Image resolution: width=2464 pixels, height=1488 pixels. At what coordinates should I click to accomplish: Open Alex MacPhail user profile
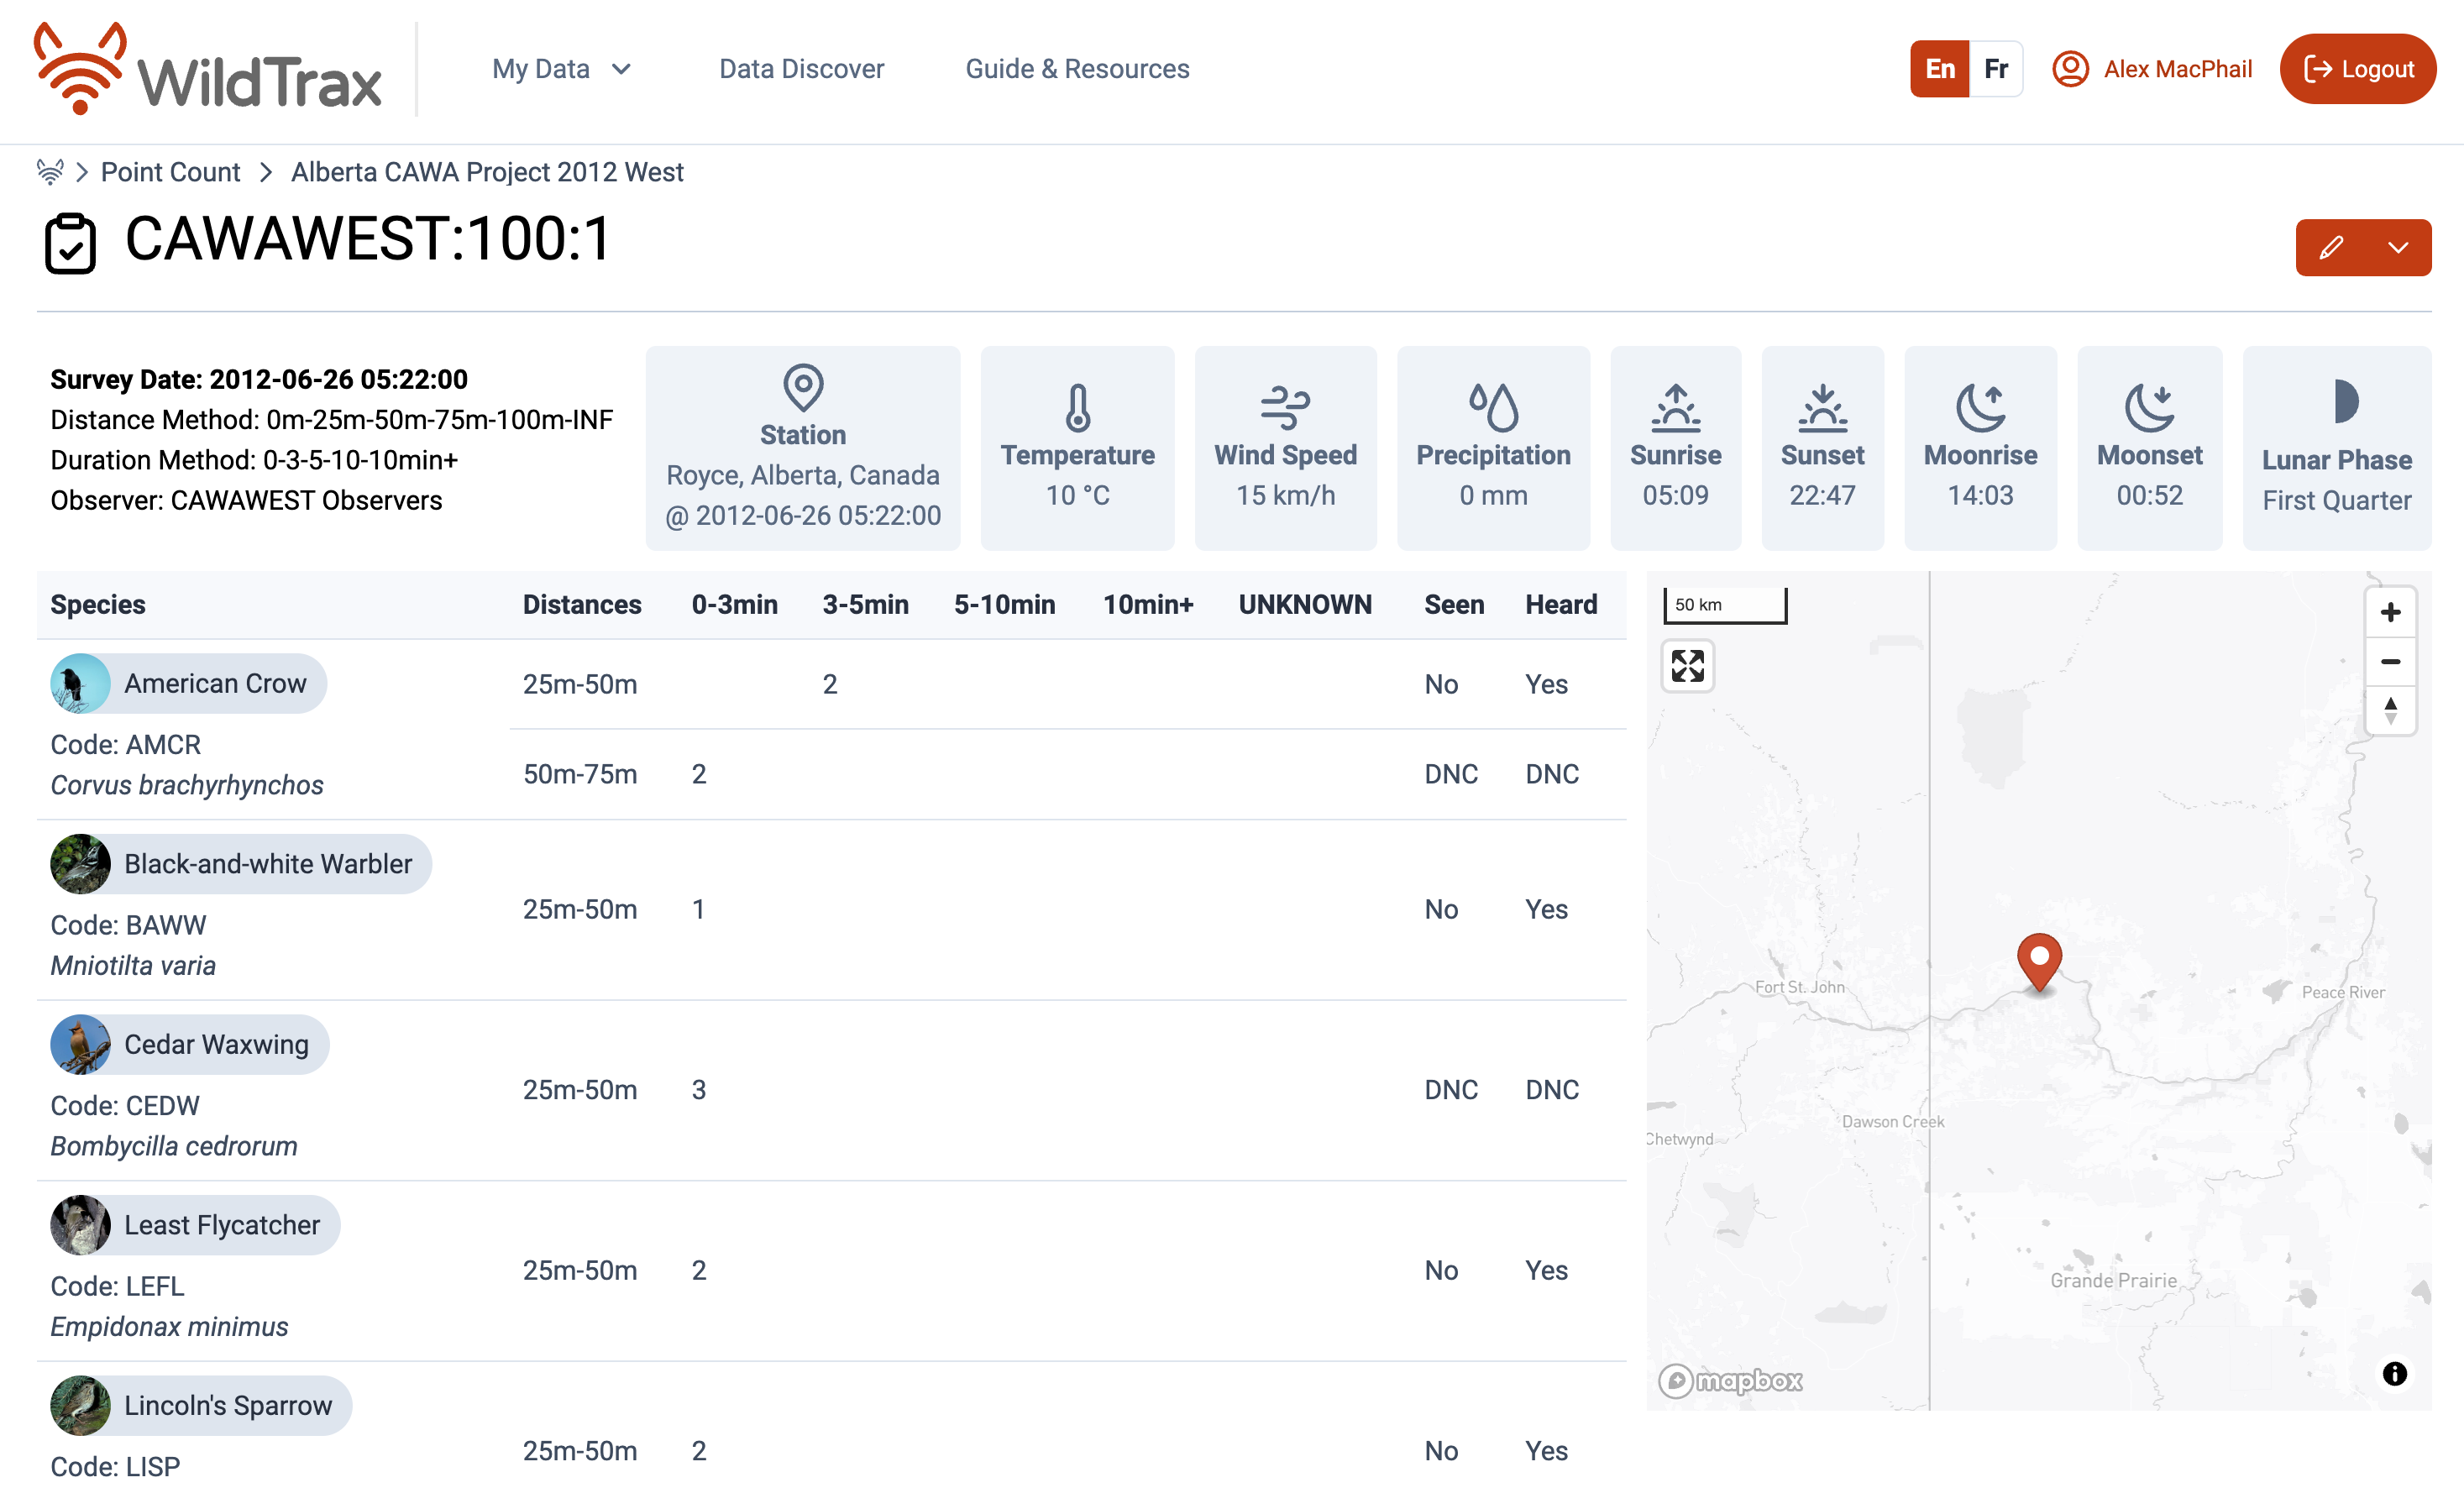[x=2152, y=69]
